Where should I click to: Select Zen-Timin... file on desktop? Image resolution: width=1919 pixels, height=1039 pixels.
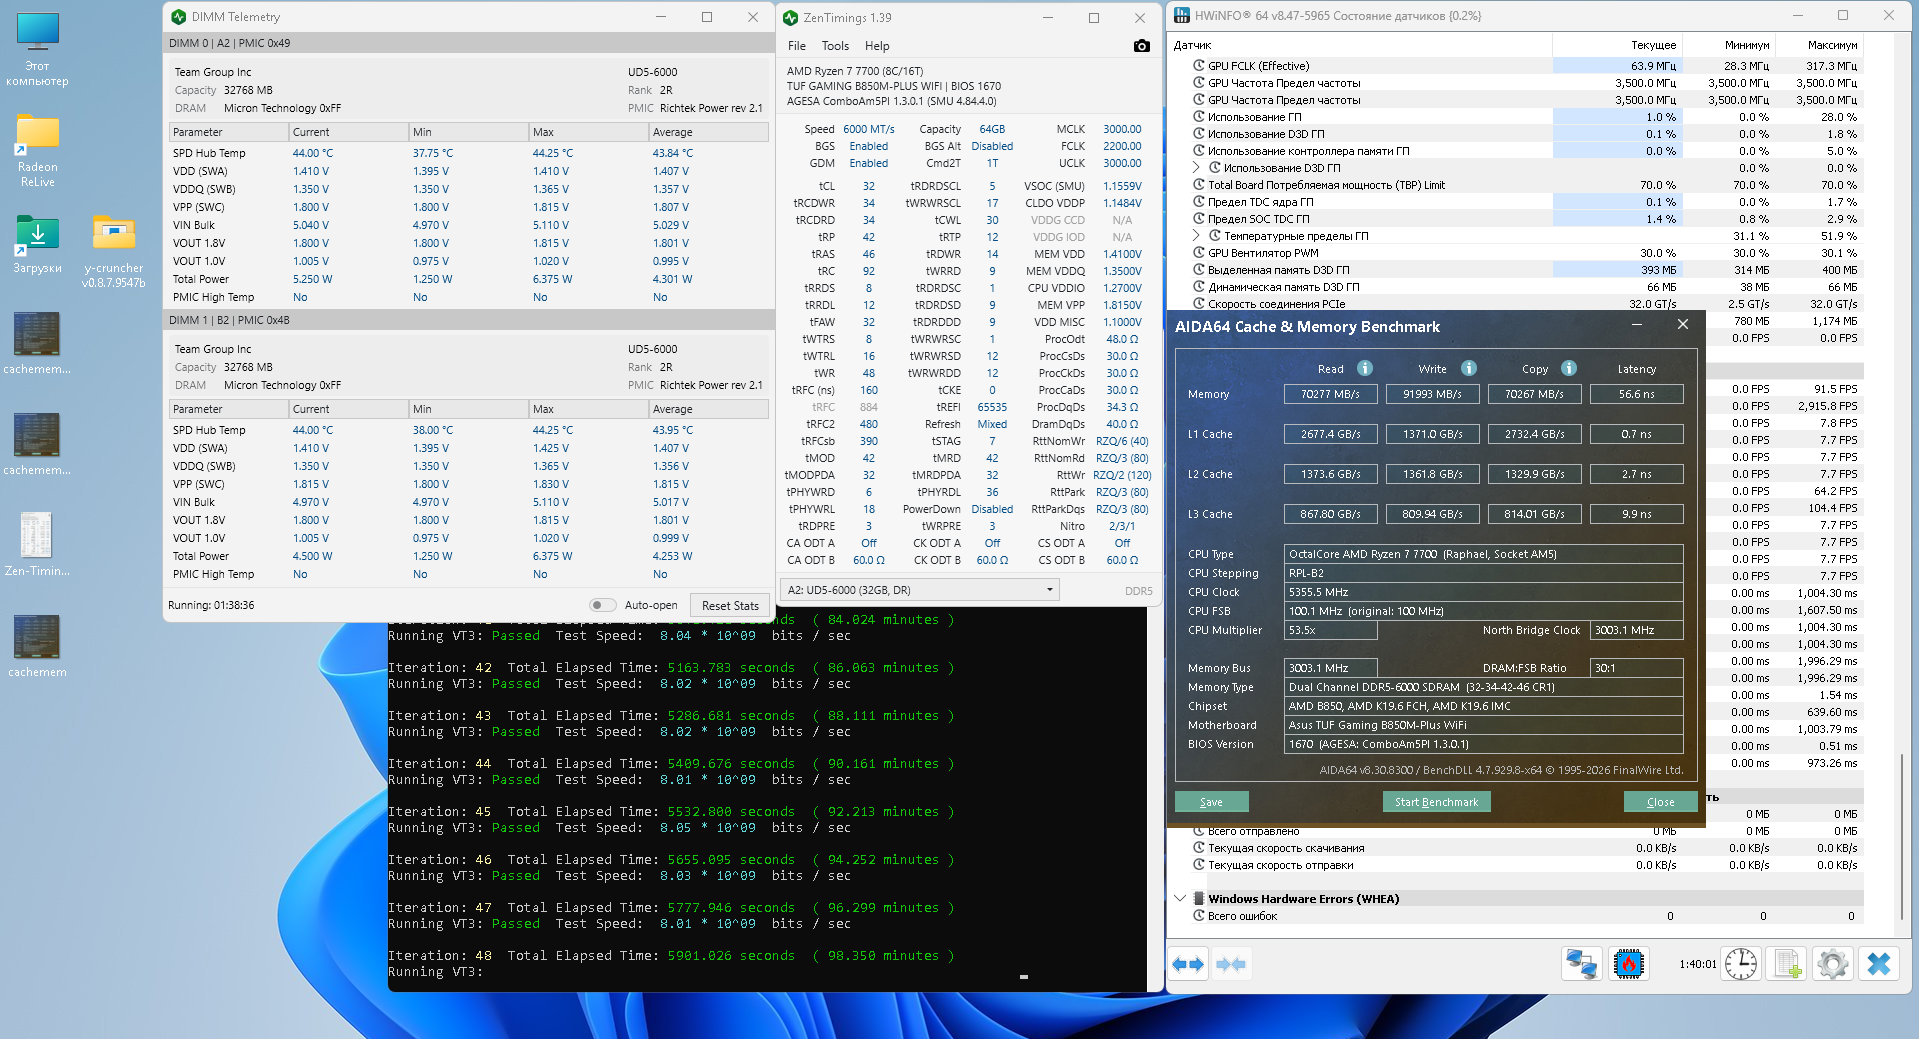click(37, 545)
